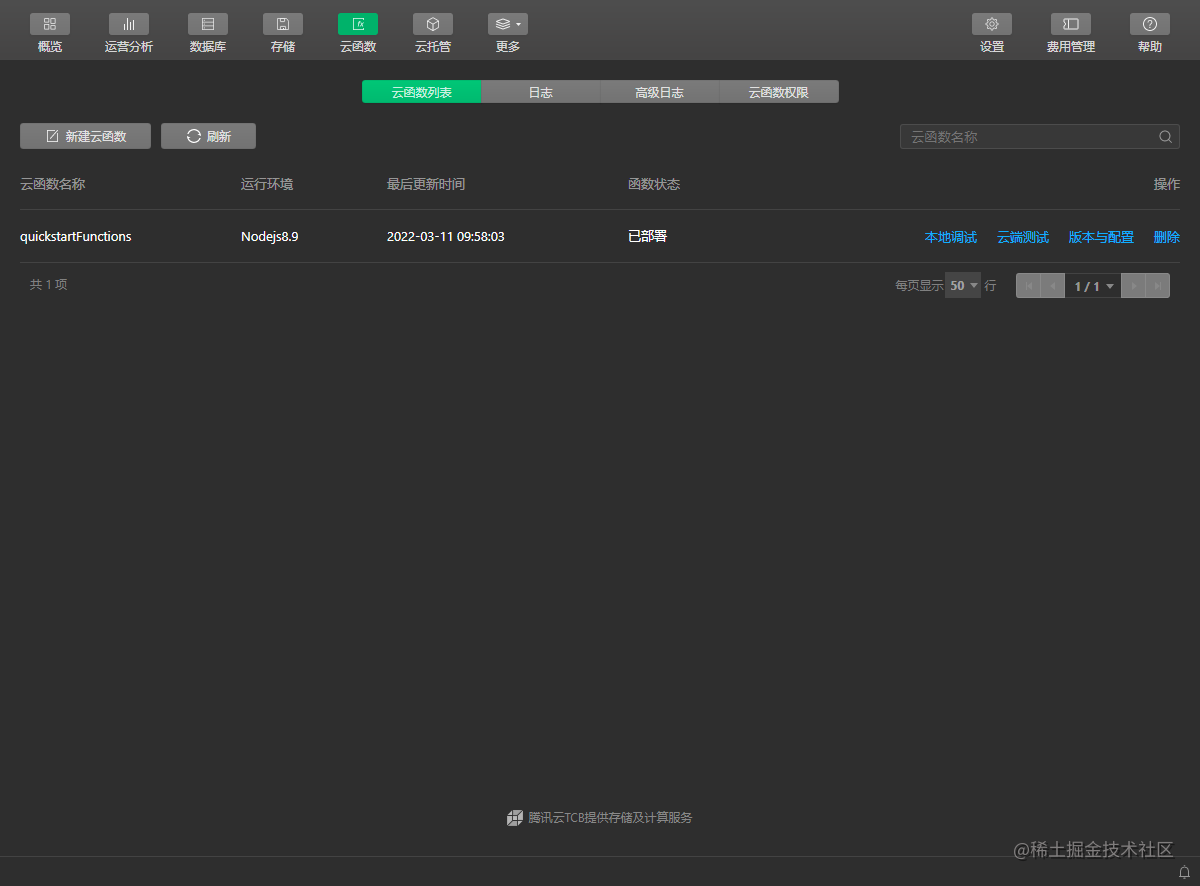Click 删除 for quickstartFunctions
The image size is (1200, 886).
[x=1167, y=237]
